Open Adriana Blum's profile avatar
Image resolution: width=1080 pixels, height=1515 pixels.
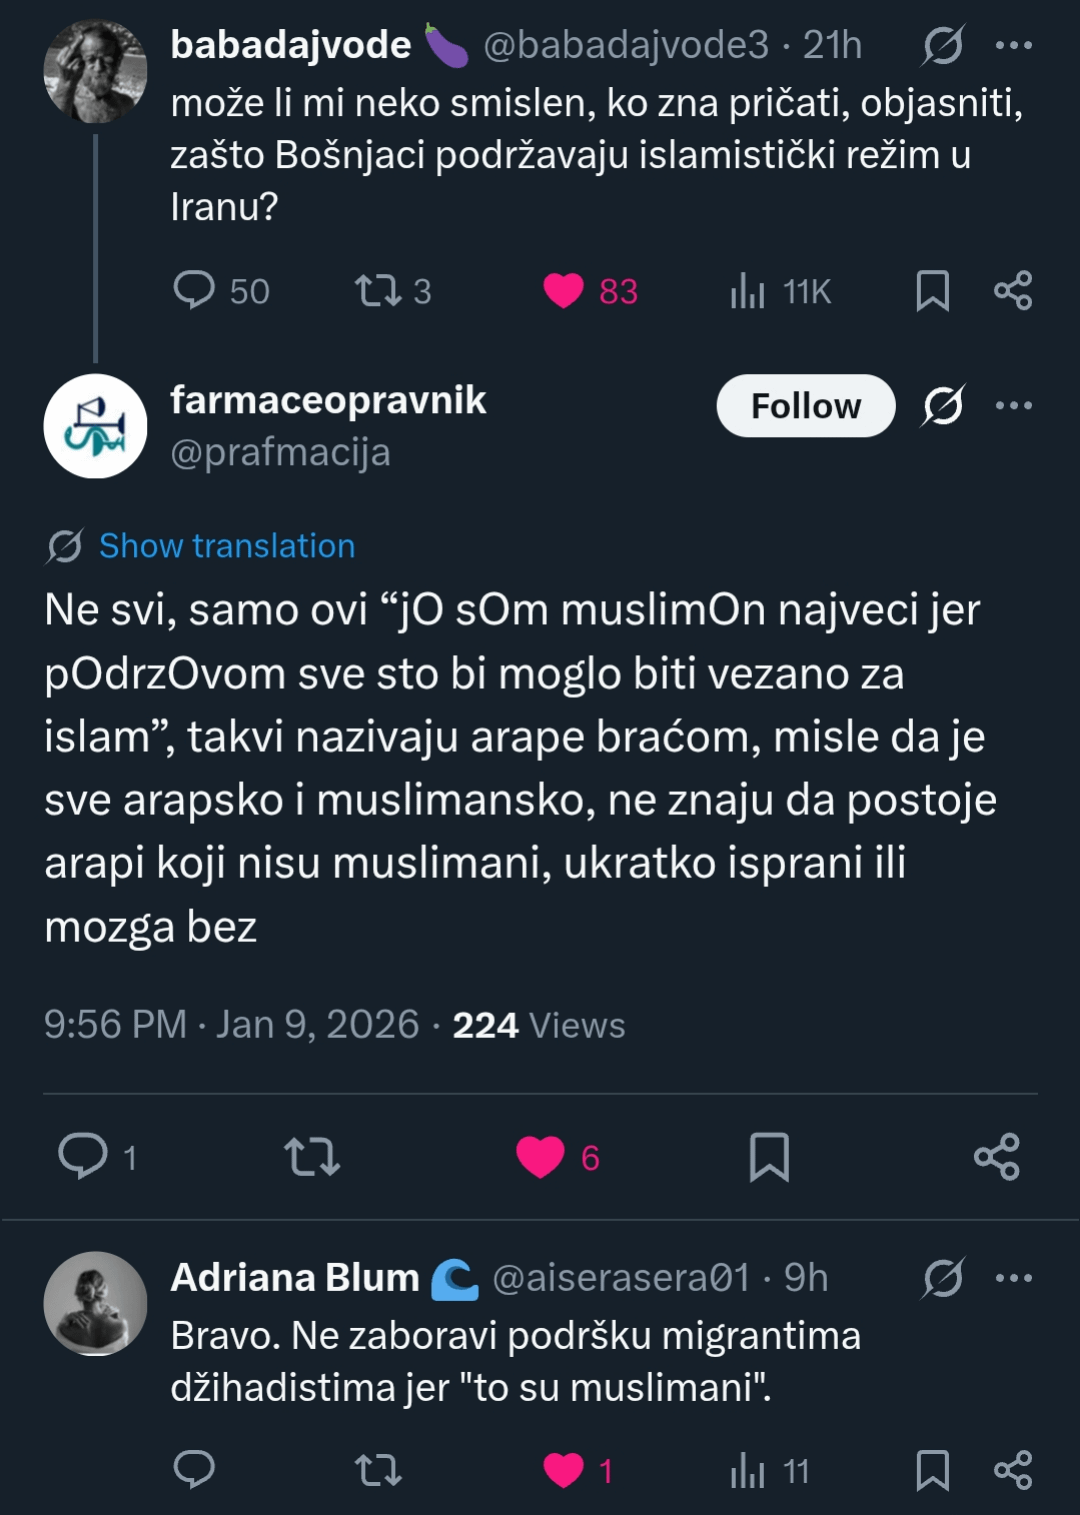click(95, 1303)
